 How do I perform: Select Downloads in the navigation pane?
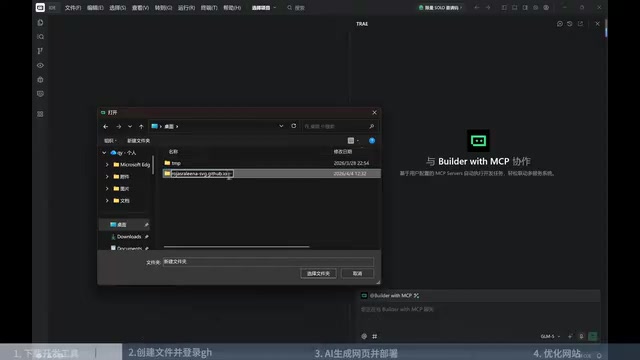(x=129, y=237)
